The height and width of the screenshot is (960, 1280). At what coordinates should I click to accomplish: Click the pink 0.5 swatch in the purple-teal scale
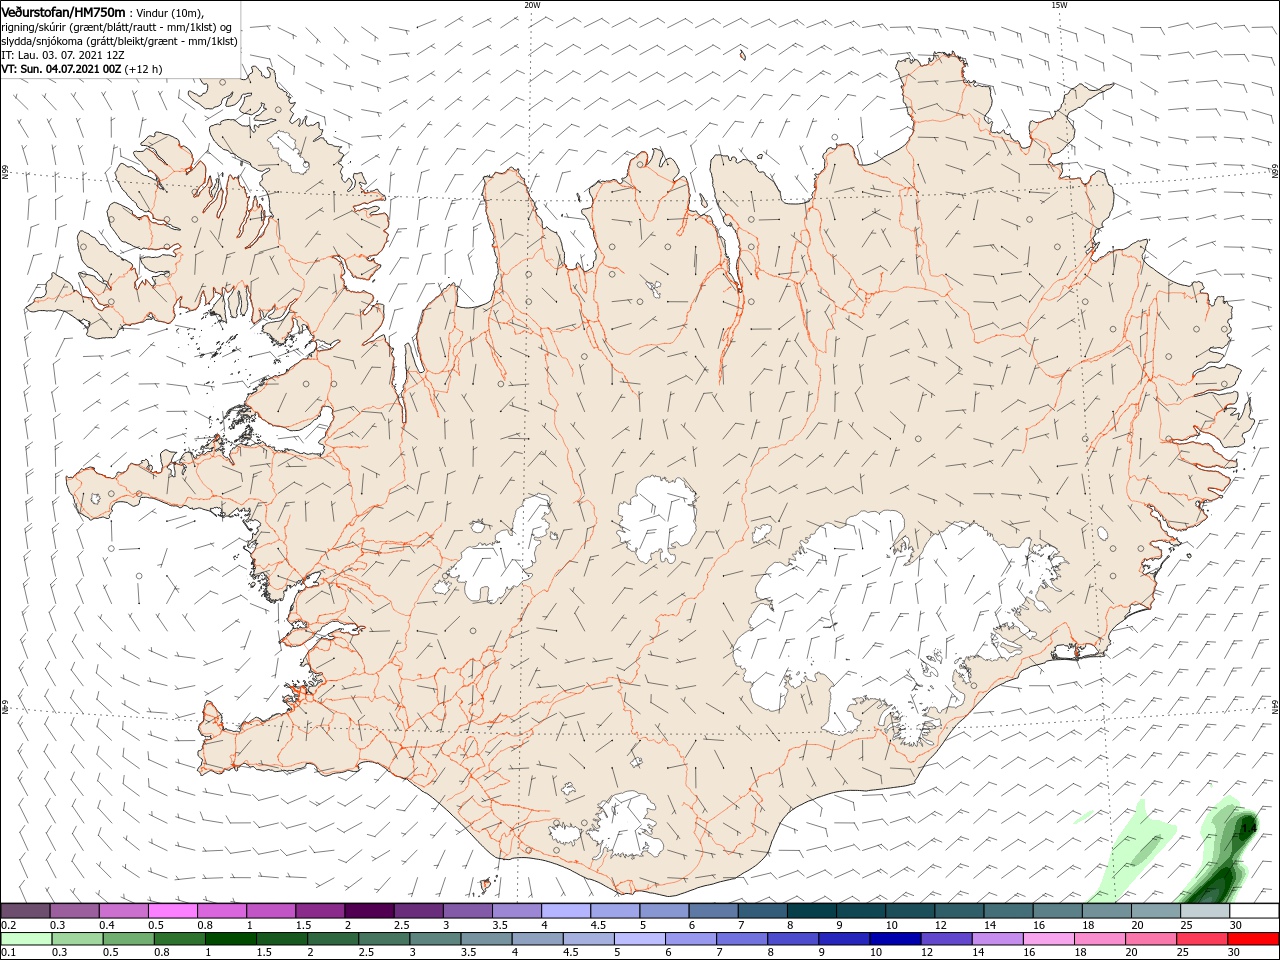(x=172, y=911)
